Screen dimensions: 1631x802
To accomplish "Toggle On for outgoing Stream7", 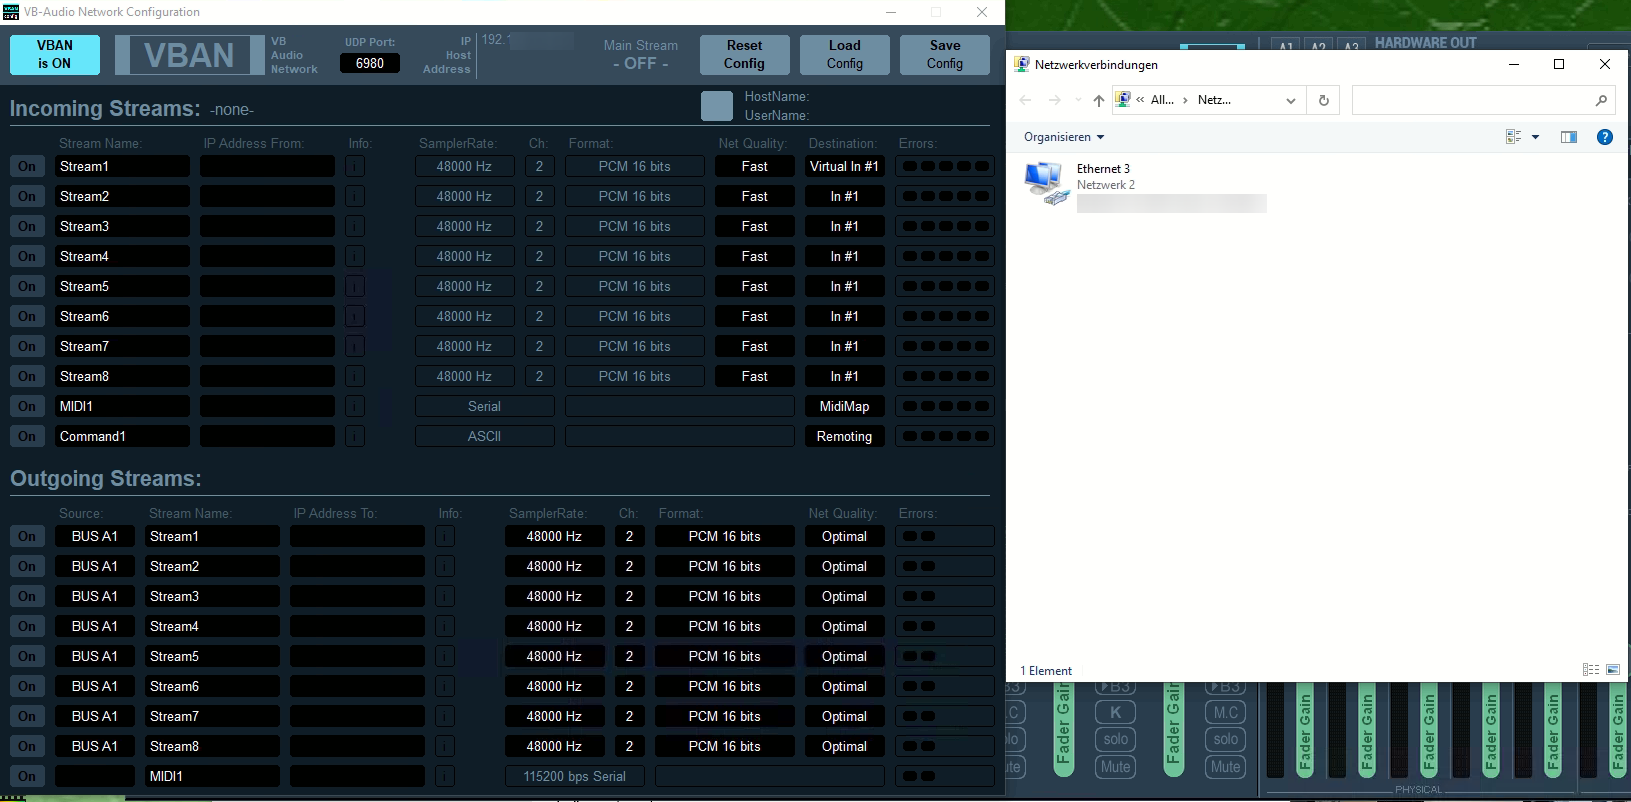I will click(27, 717).
